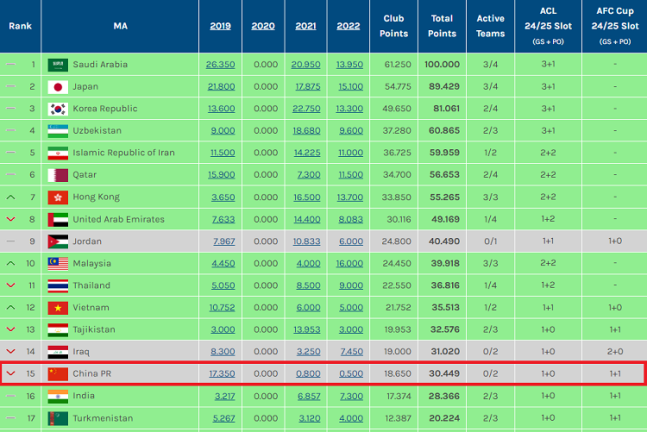647x432 pixels.
Task: Click UAE's red down rank arrow
Action: 11,219
